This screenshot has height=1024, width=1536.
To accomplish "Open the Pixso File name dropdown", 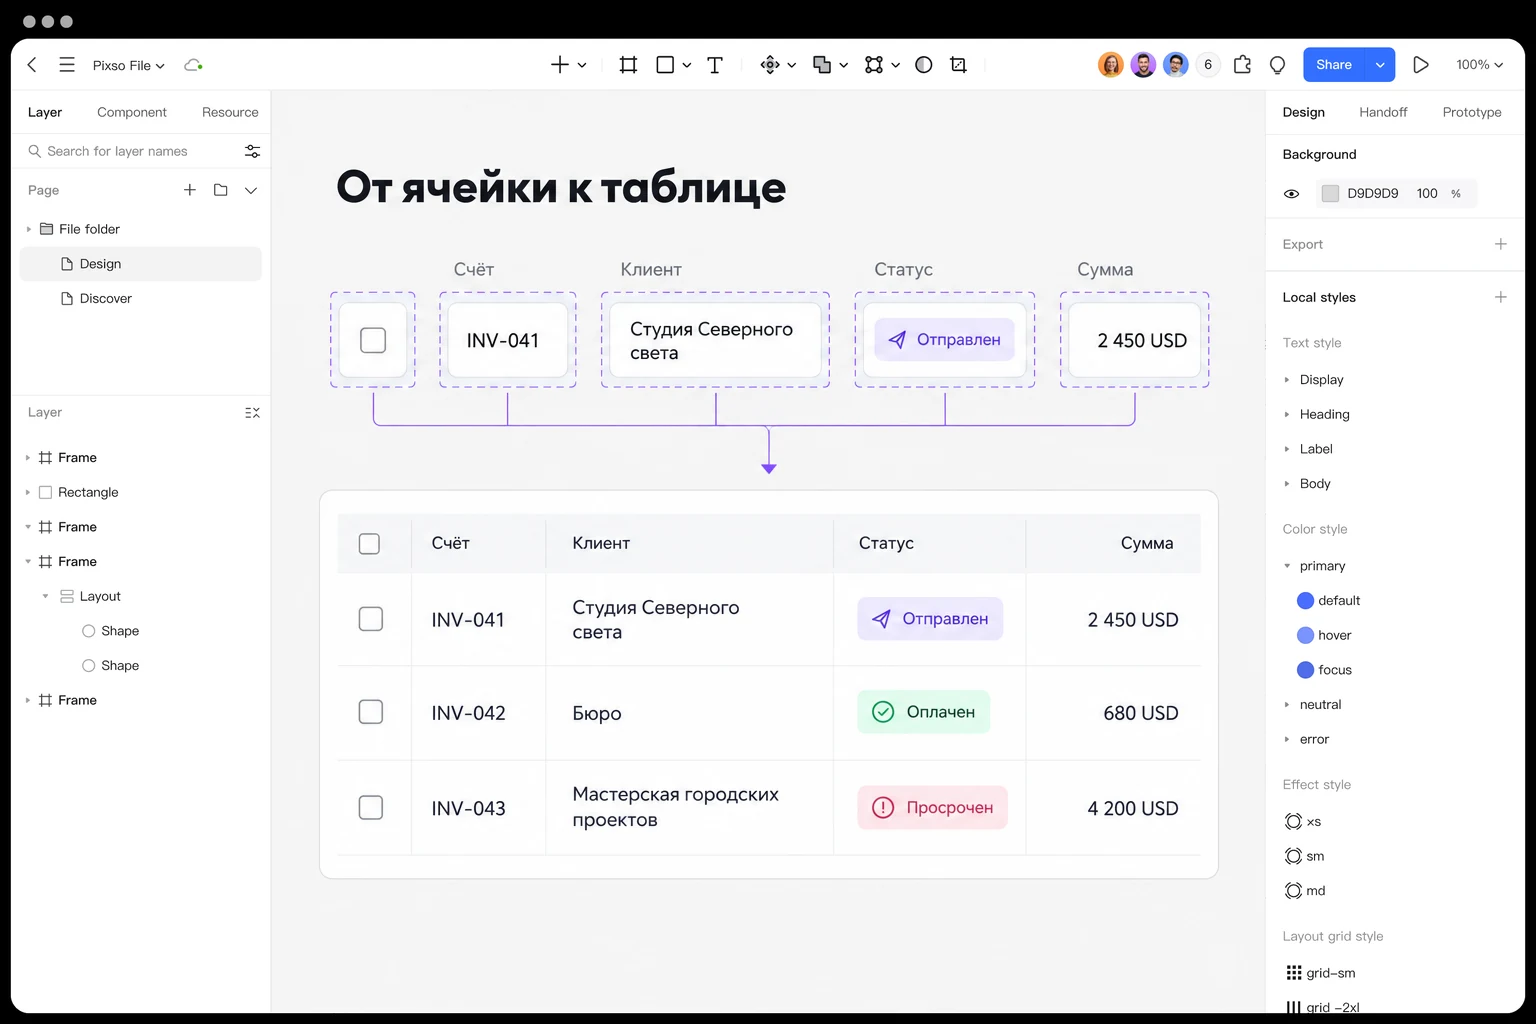I will (x=129, y=65).
